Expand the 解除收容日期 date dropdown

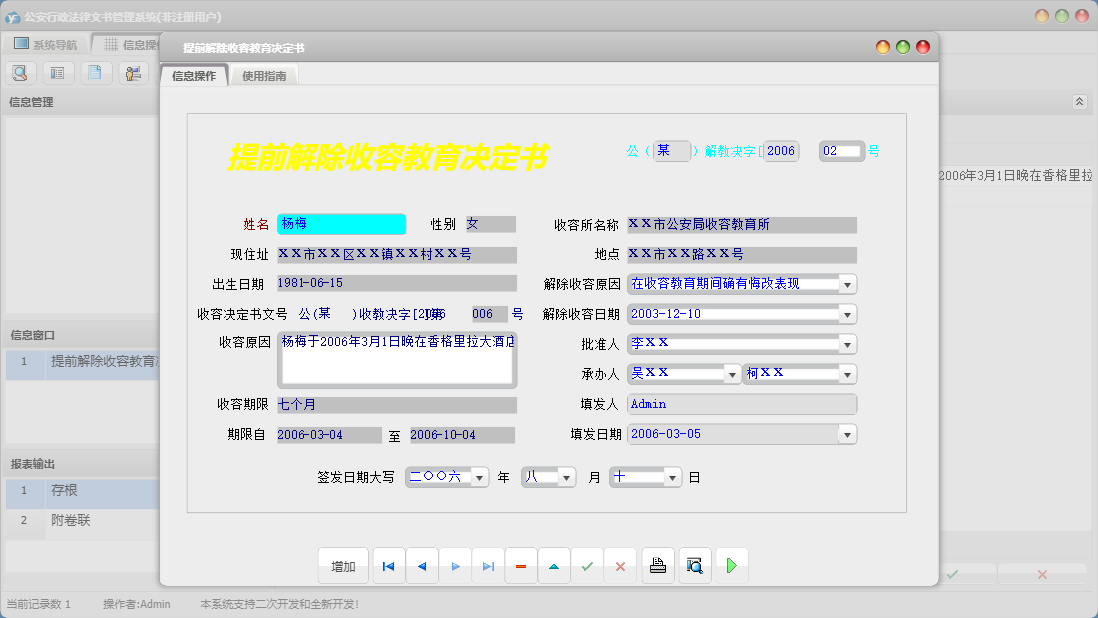(848, 314)
